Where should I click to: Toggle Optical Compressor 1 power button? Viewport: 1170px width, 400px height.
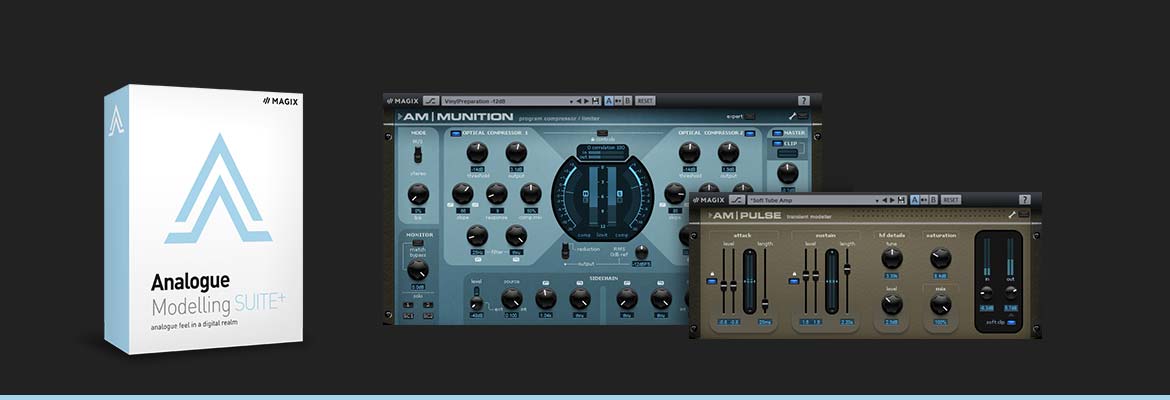coord(455,133)
